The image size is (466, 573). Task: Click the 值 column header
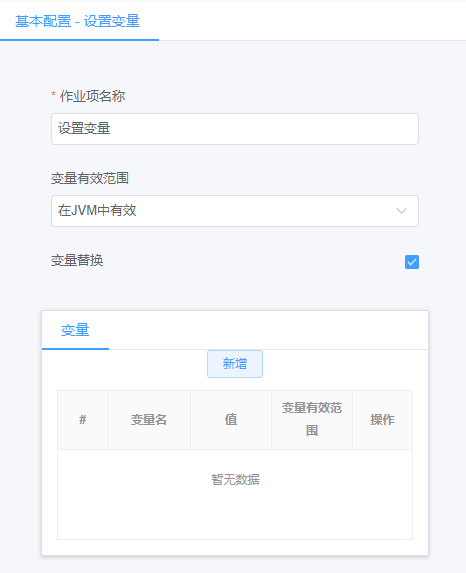point(231,420)
